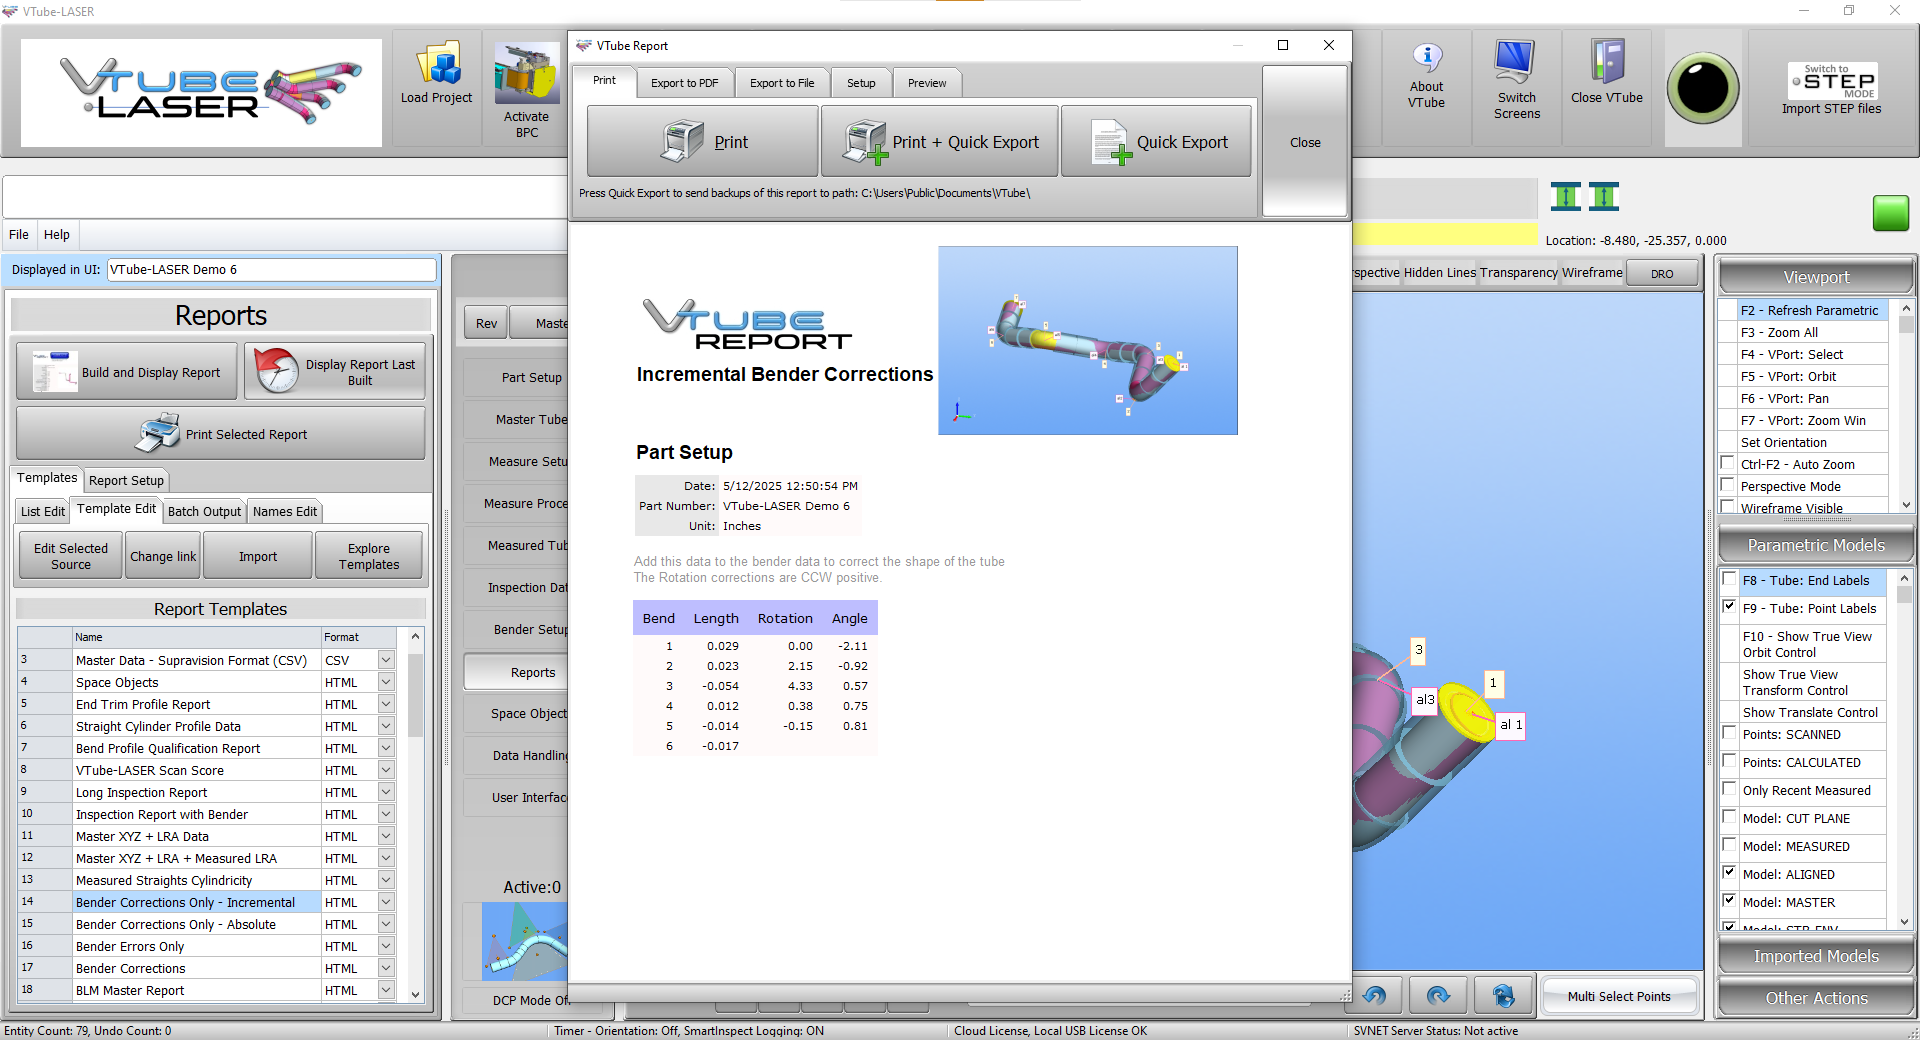Click Display Report Last Built
The image size is (1920, 1040).
tap(335, 372)
